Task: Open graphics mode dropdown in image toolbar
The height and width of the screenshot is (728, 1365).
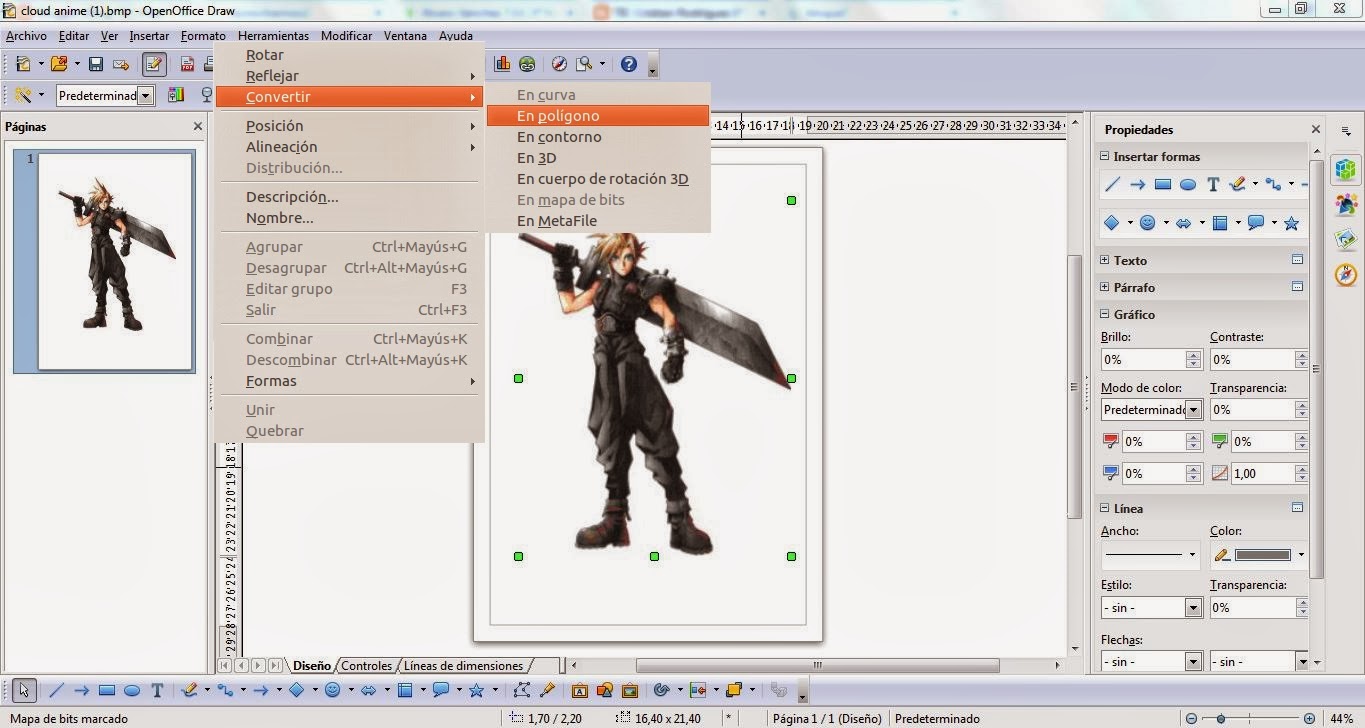Action: point(146,96)
